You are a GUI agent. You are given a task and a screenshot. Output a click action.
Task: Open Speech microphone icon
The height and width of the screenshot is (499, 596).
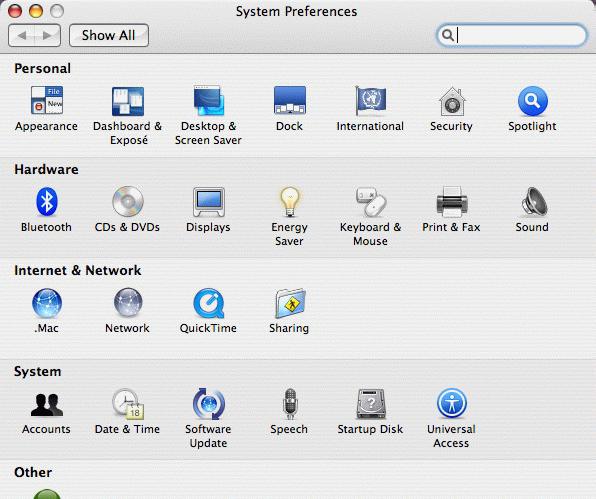click(290, 404)
